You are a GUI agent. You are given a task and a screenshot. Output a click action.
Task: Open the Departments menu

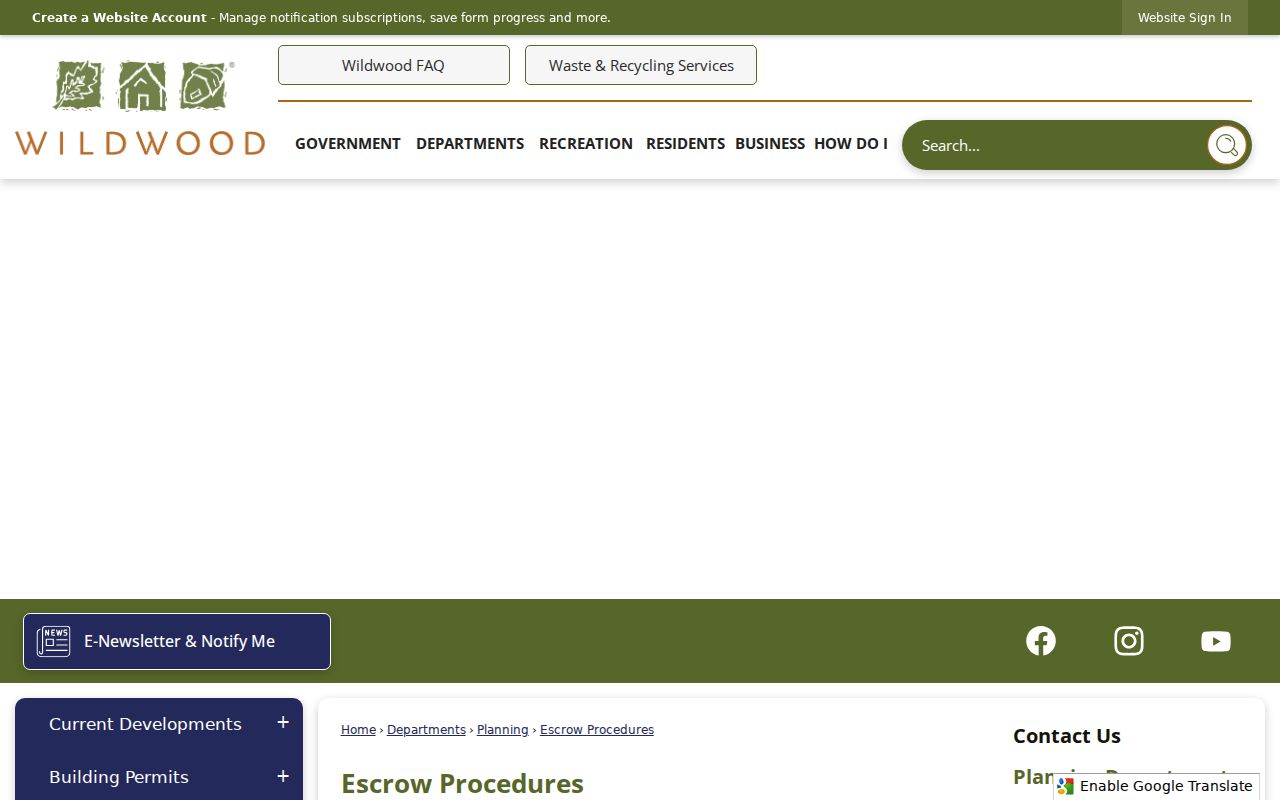click(x=470, y=143)
